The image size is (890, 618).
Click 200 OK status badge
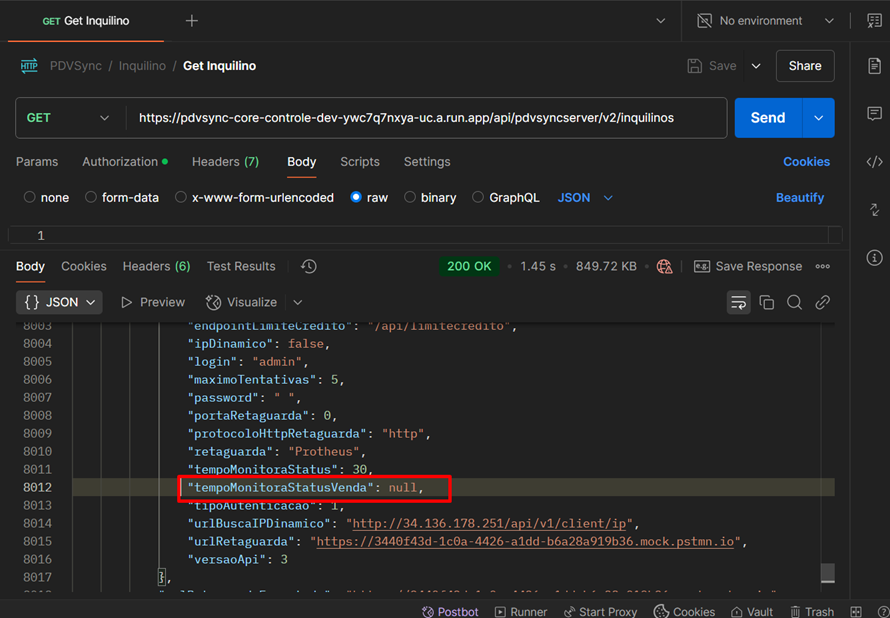coord(469,266)
